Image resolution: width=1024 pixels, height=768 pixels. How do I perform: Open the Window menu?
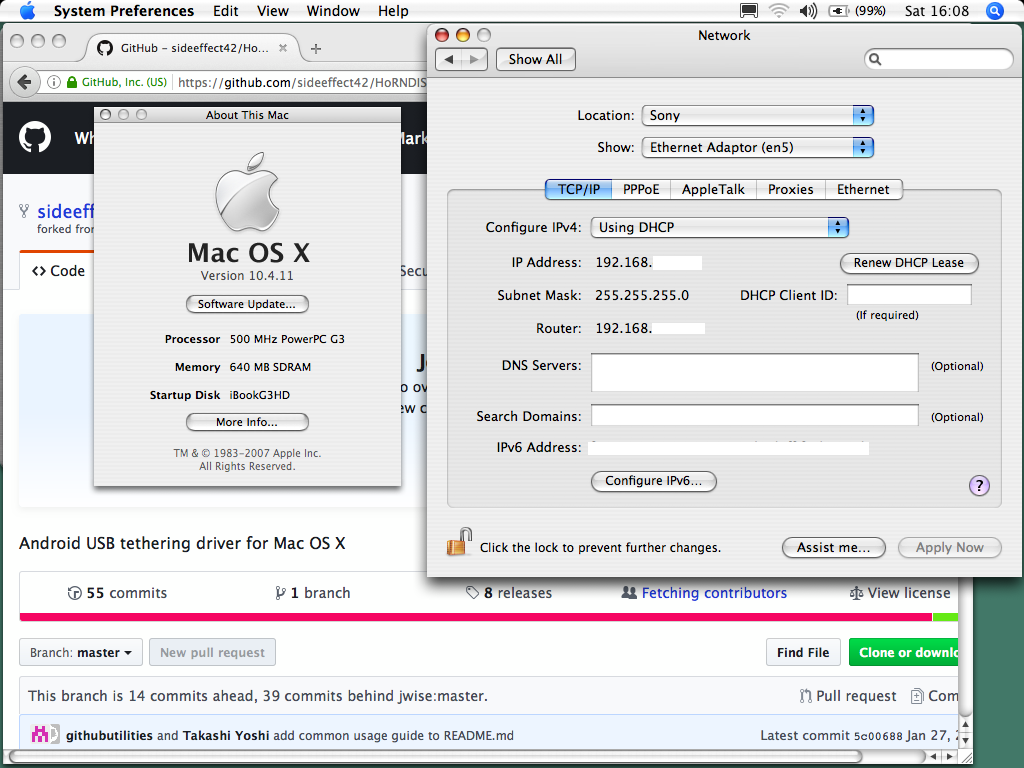pyautogui.click(x=333, y=11)
